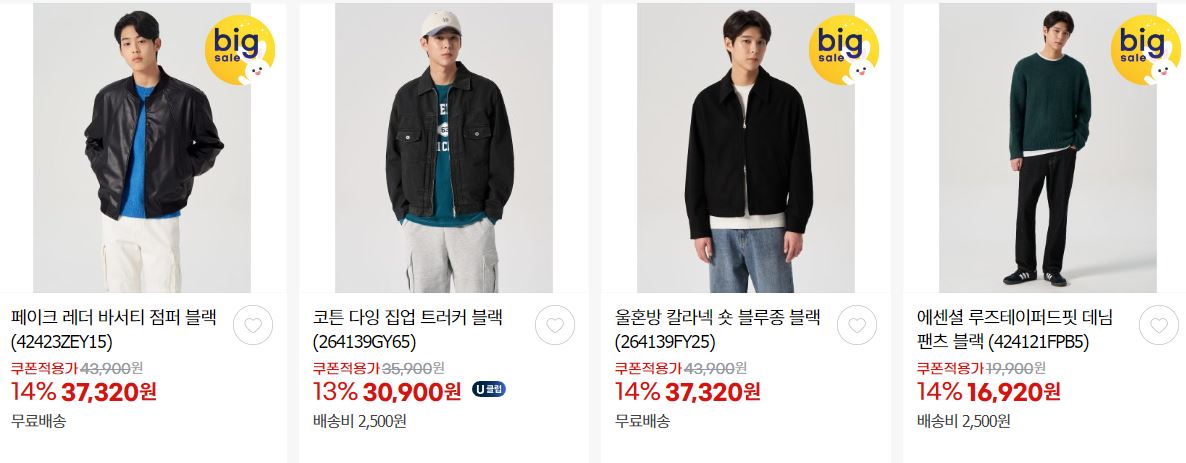The height and width of the screenshot is (463, 1186).
Task: Click big sale badge on denim pants image
Action: [1146, 50]
